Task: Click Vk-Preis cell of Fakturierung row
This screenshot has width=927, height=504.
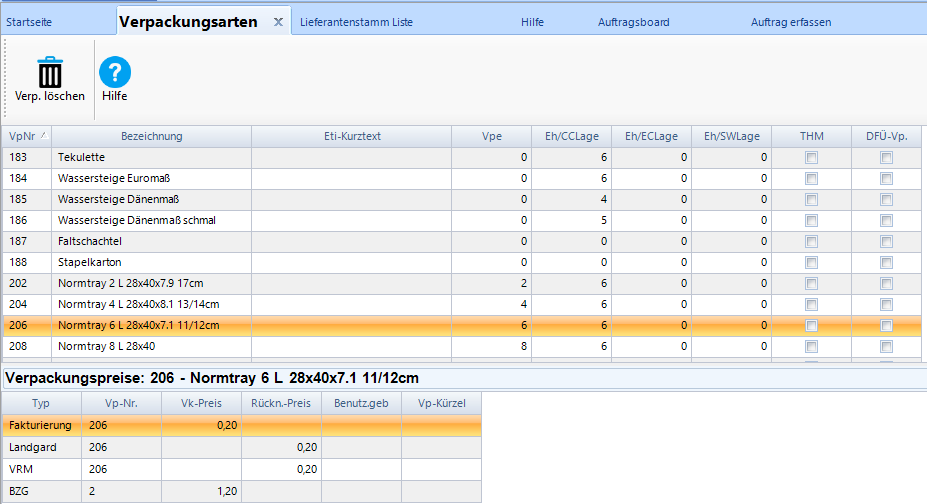Action: [201, 425]
